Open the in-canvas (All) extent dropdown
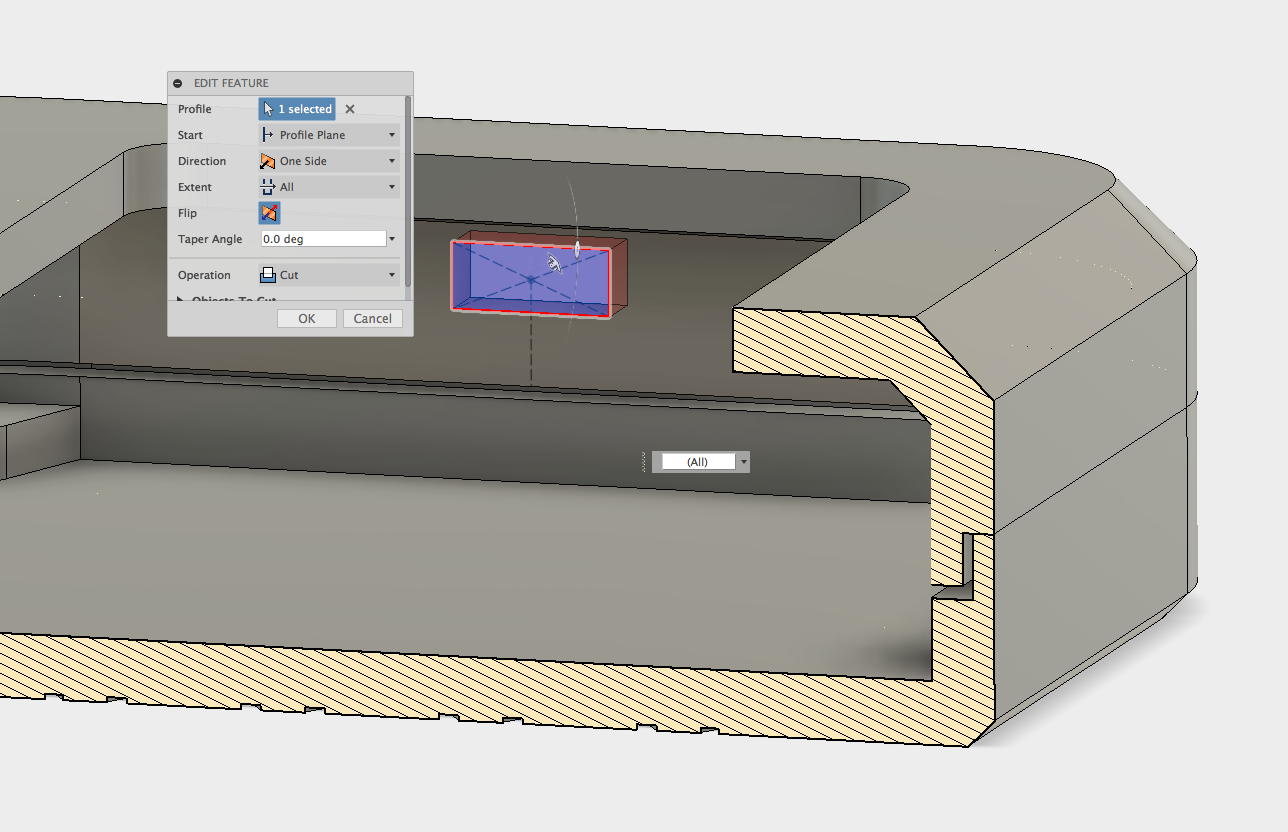 tap(742, 462)
